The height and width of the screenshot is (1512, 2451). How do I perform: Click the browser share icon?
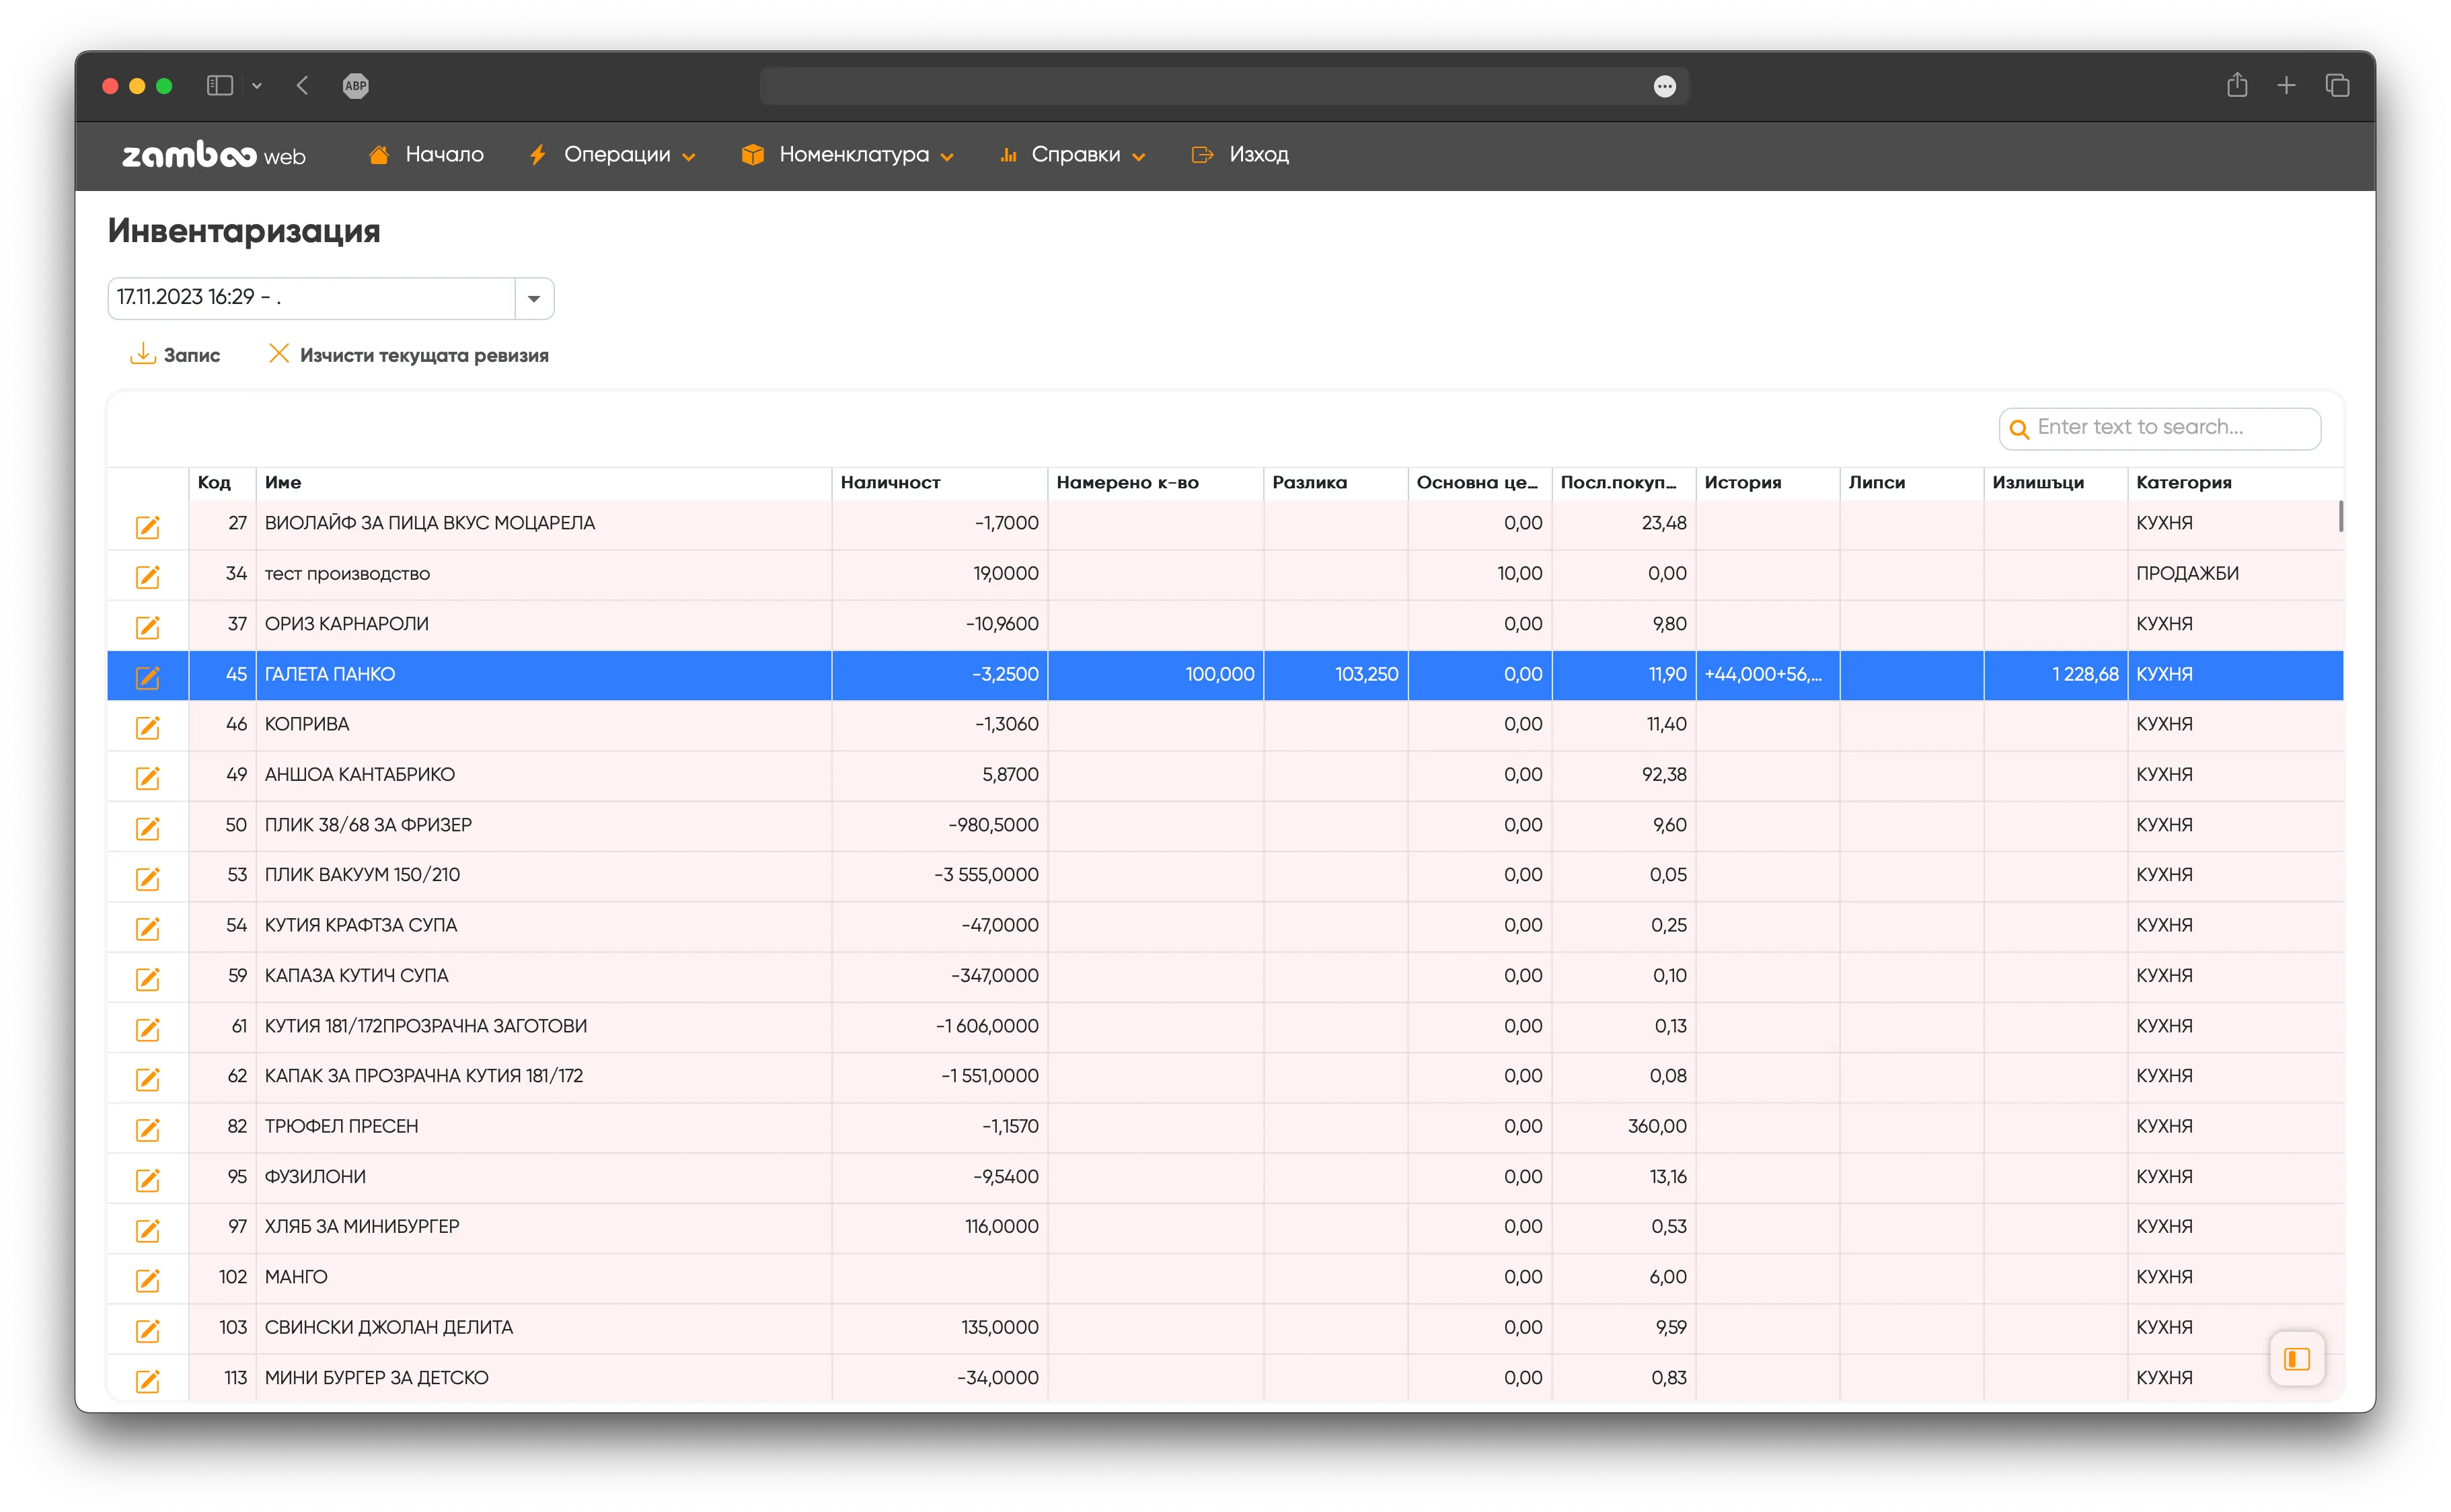2237,86
